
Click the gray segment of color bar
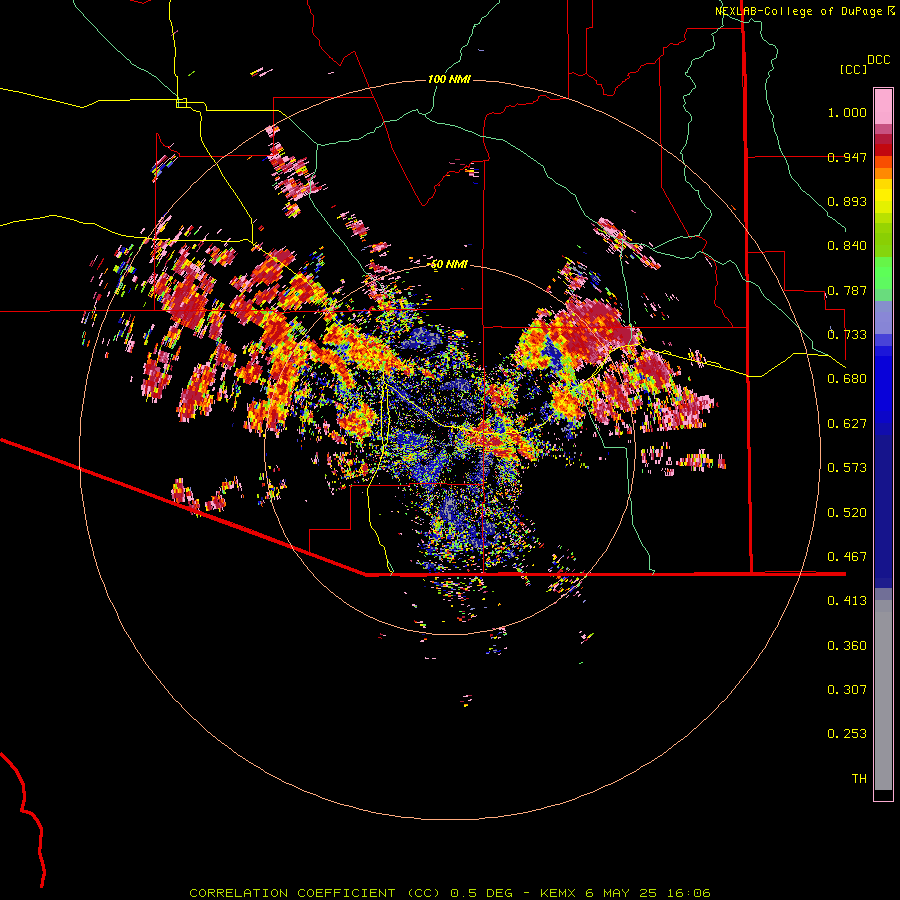[883, 695]
